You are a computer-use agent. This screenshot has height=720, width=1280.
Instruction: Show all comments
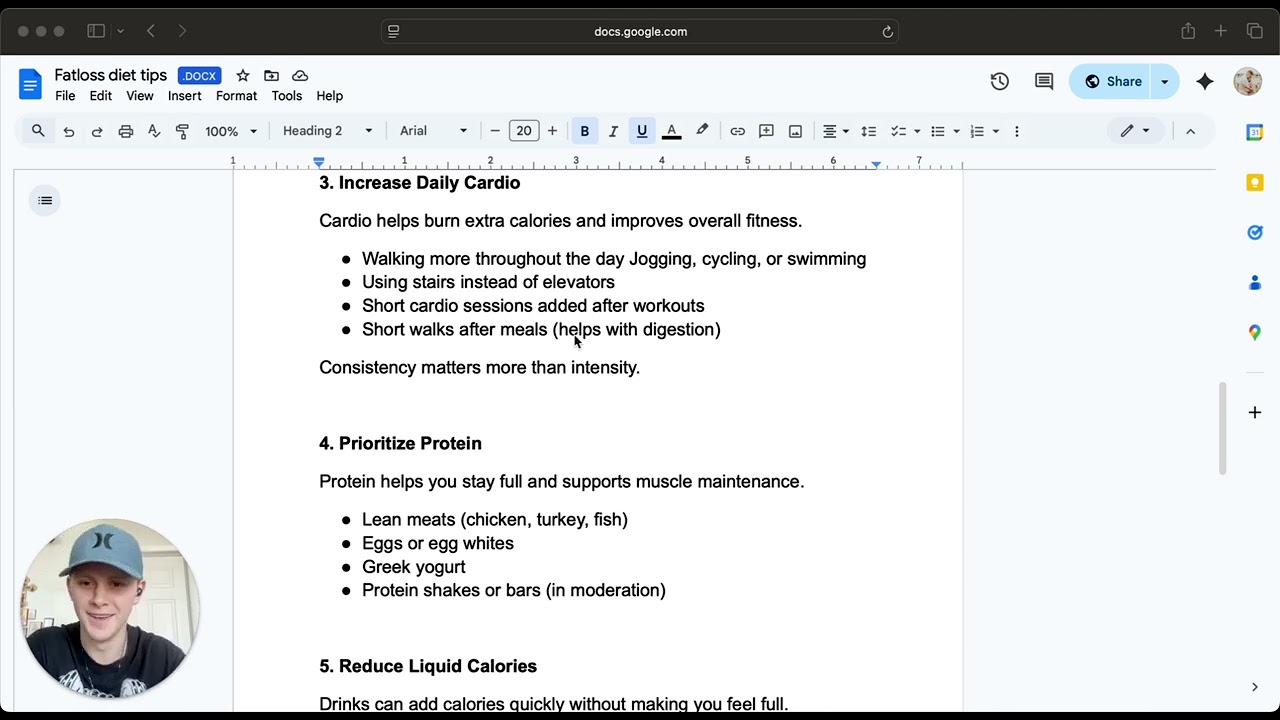(x=1044, y=82)
